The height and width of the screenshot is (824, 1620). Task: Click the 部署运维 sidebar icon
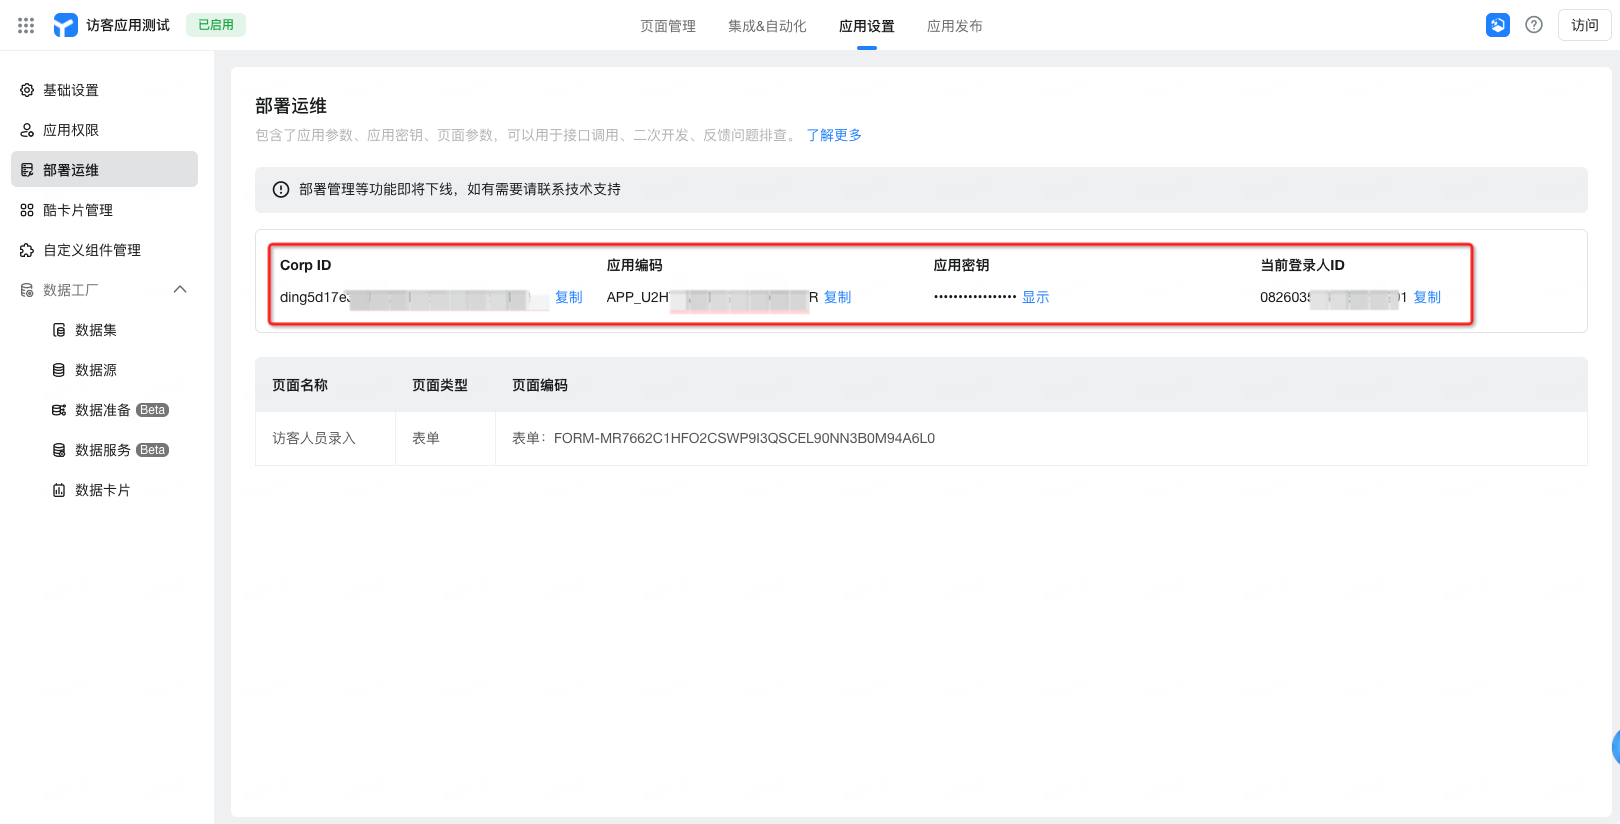click(x=27, y=170)
